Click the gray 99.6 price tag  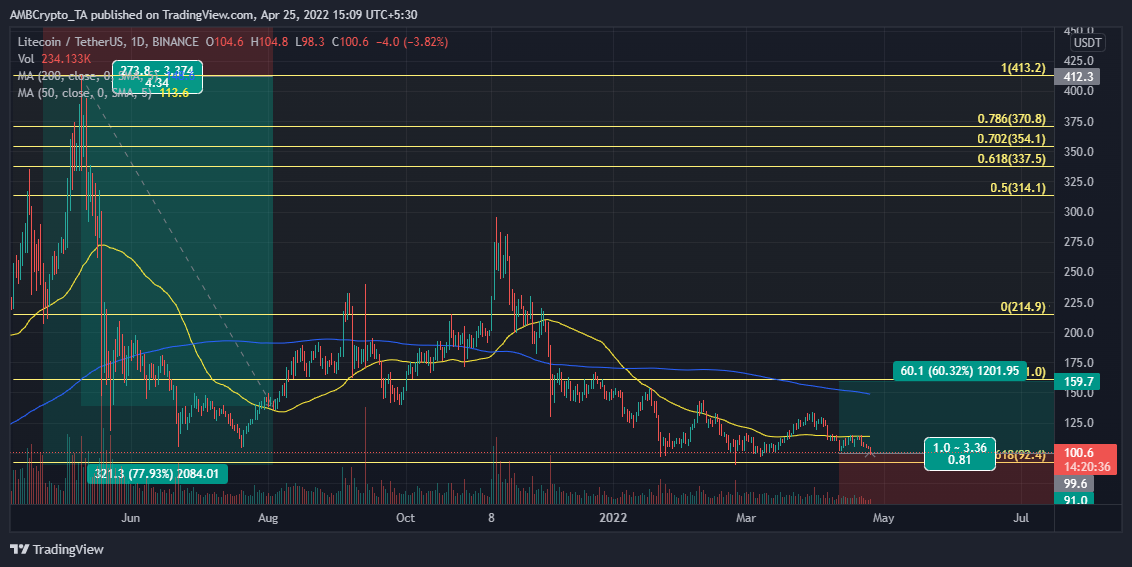(x=1074, y=484)
